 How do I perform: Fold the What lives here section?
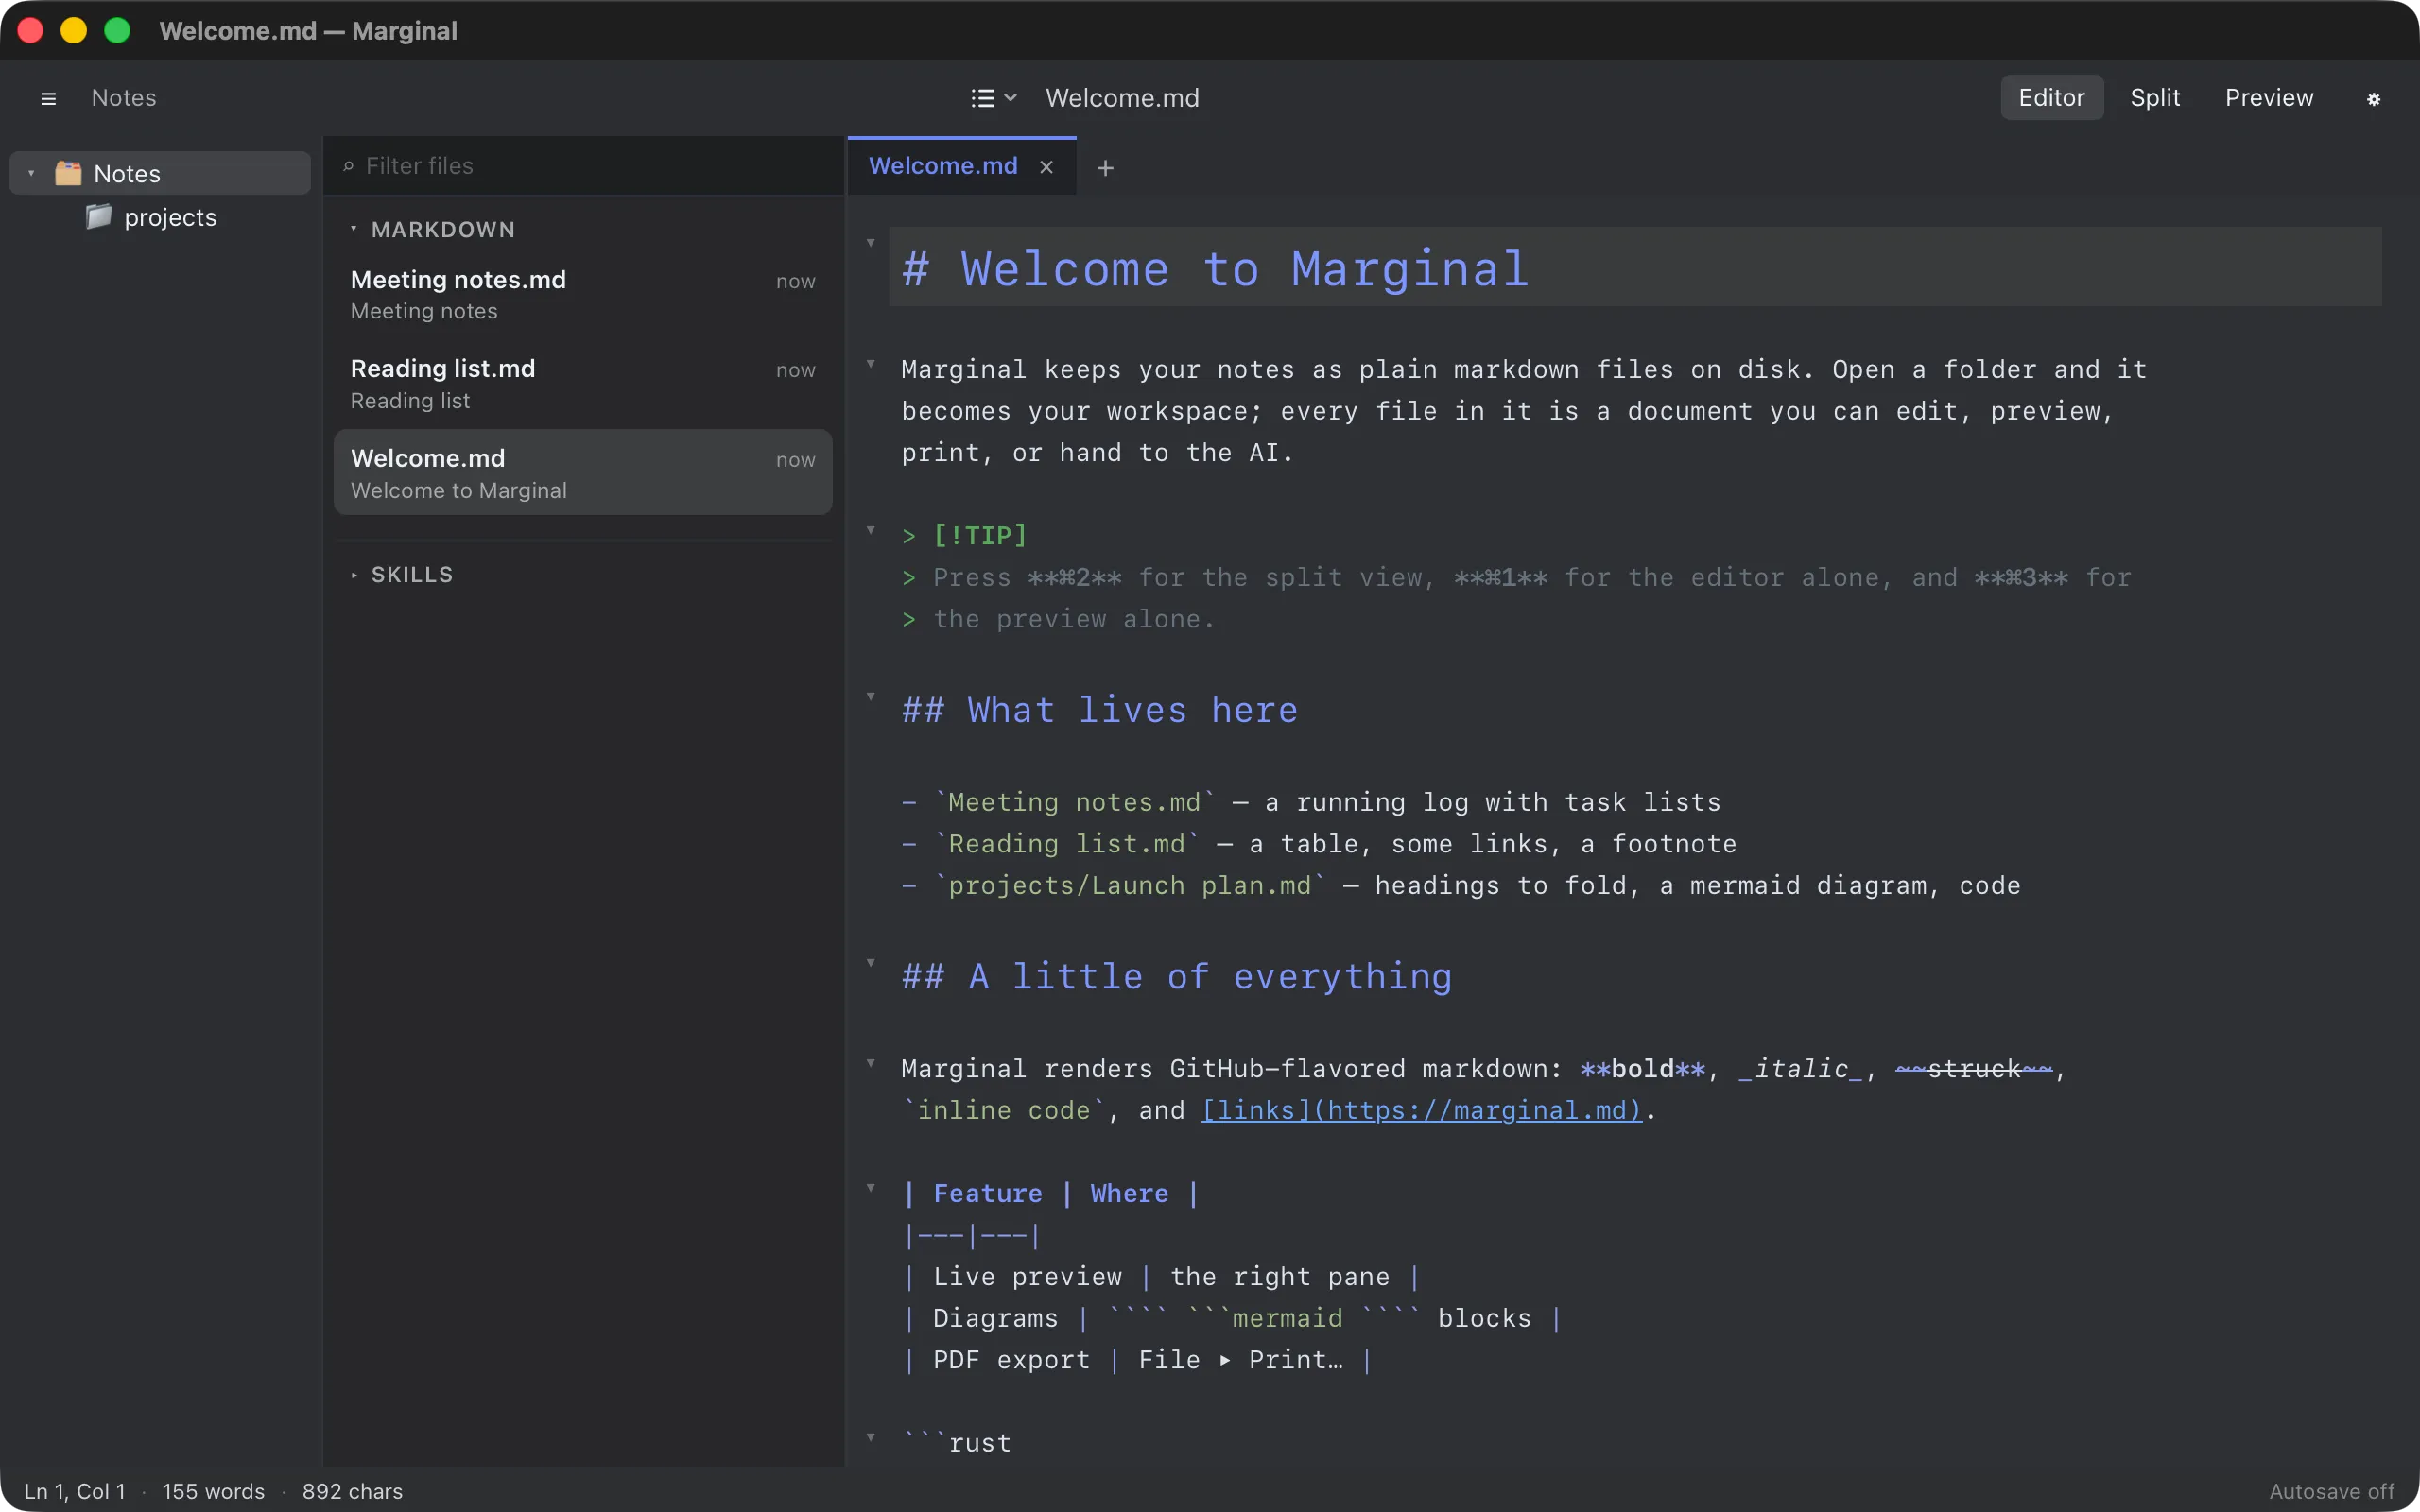coord(870,696)
